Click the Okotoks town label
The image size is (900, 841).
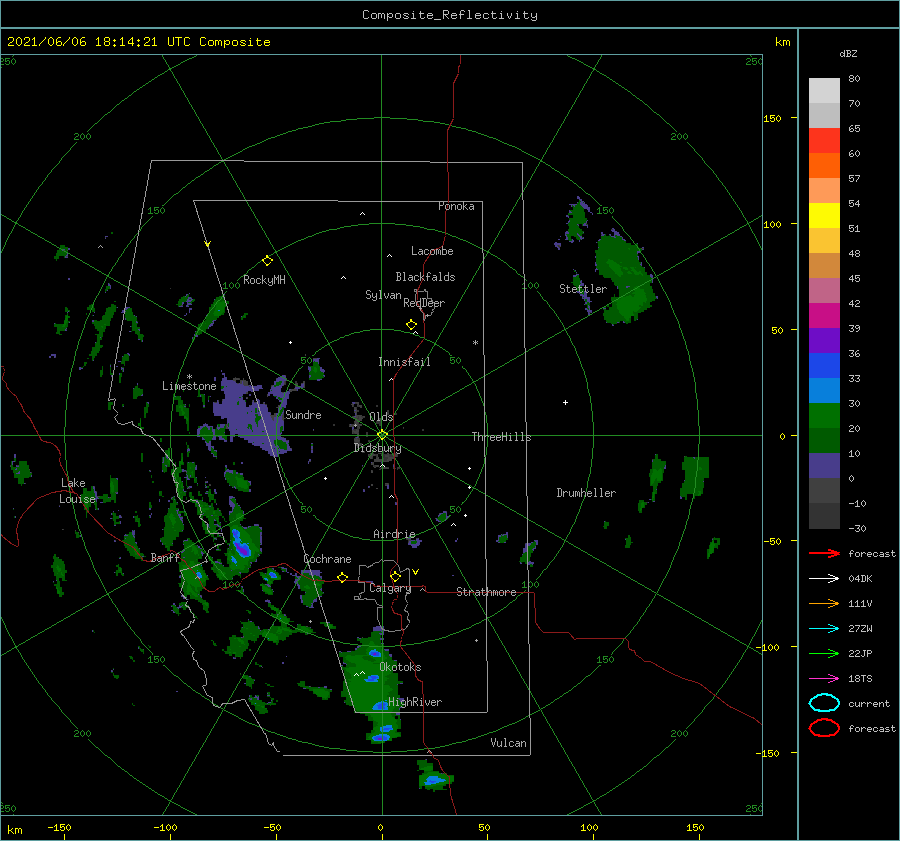tap(400, 667)
